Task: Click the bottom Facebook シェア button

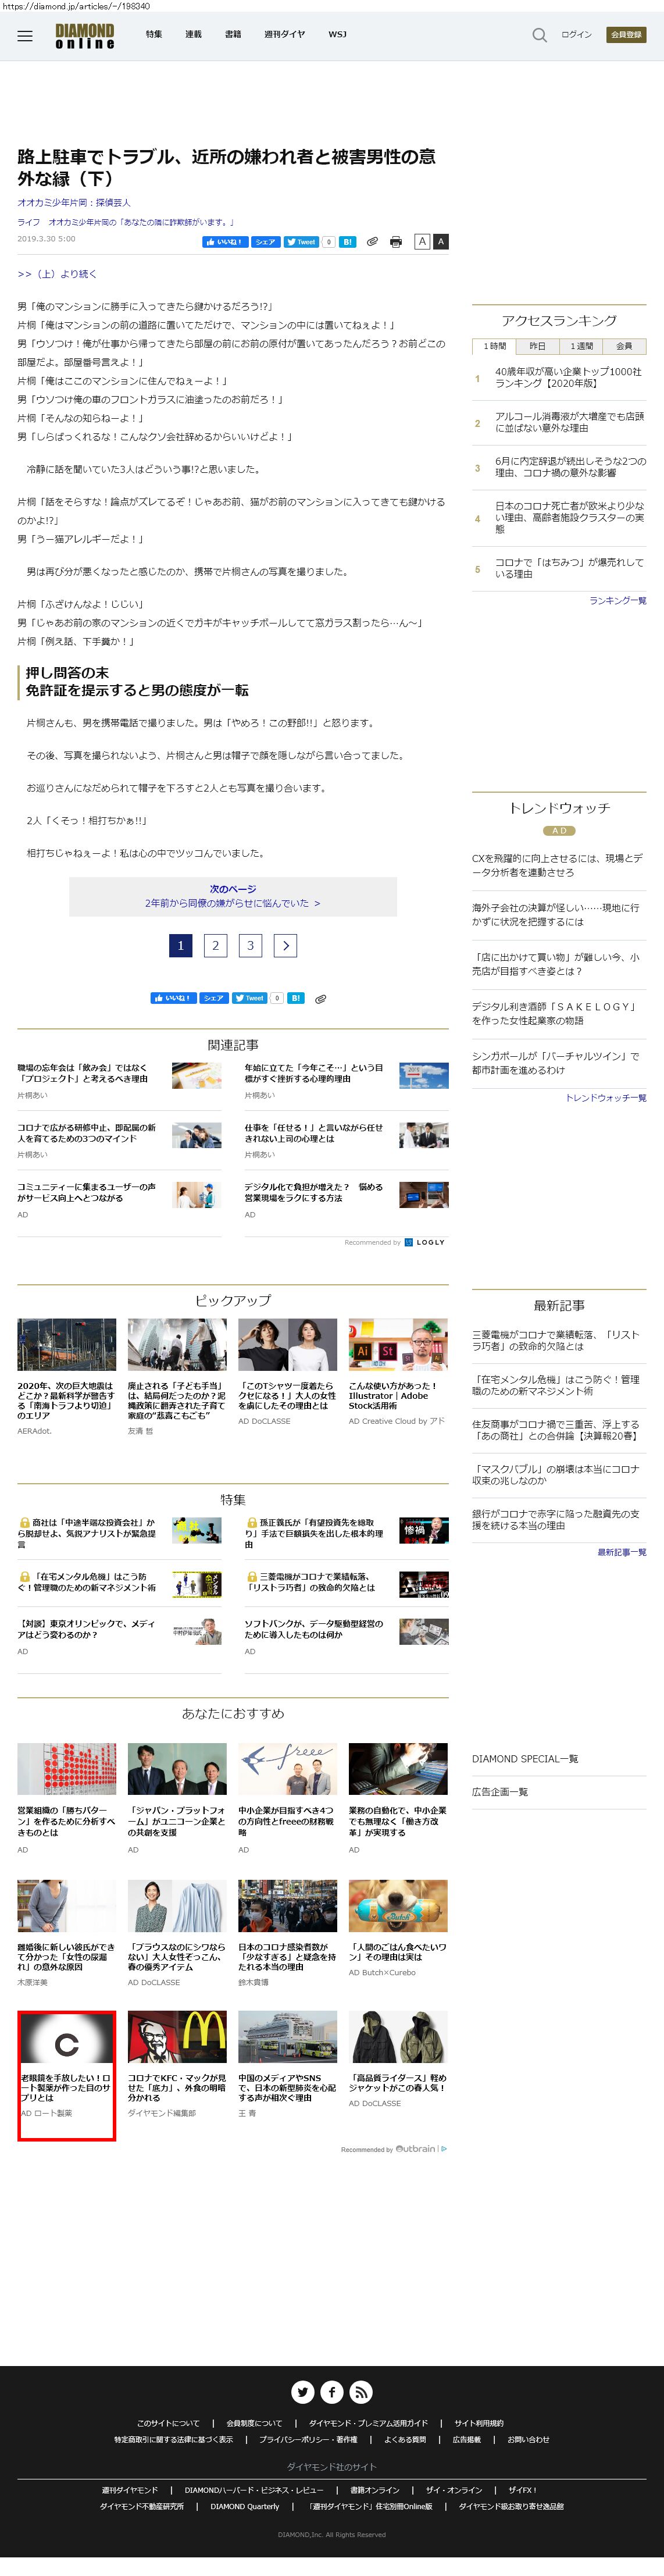Action: pos(214,998)
